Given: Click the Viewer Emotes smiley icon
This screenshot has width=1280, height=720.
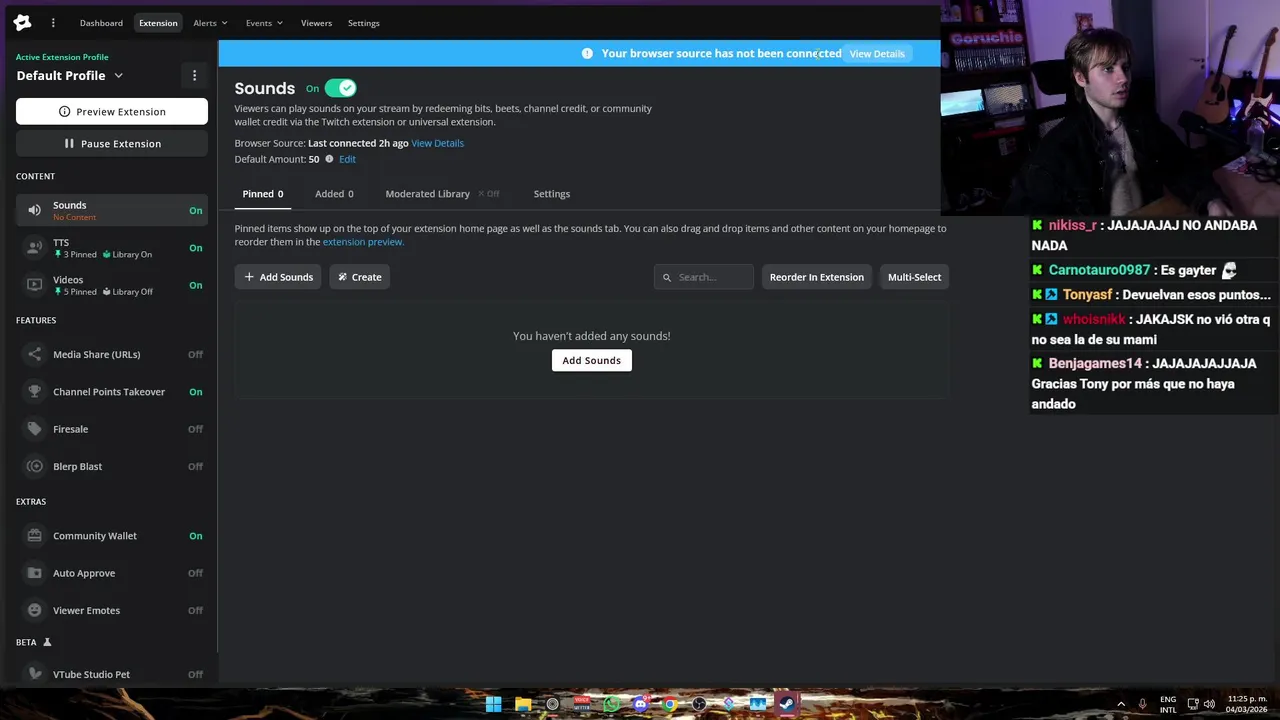Looking at the screenshot, I should coord(35,610).
